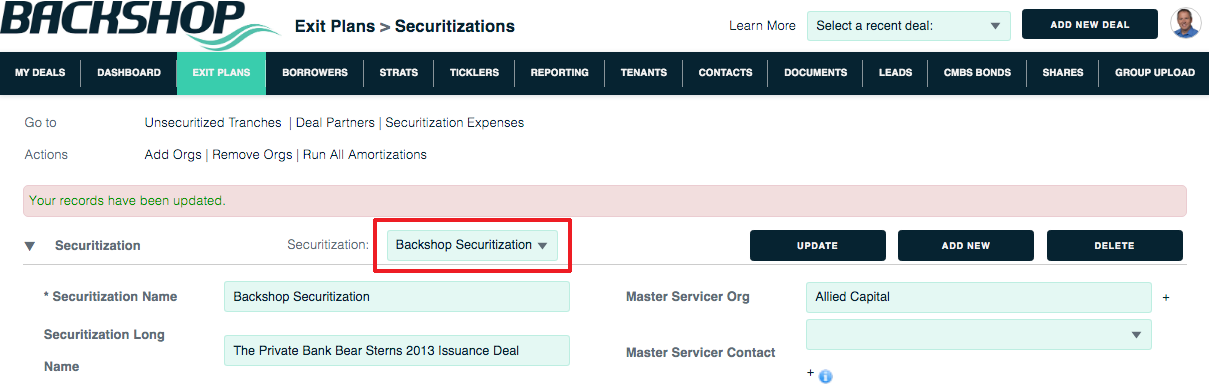The height and width of the screenshot is (389, 1209).
Task: Open the Select a recent deal dropdown
Action: [909, 26]
